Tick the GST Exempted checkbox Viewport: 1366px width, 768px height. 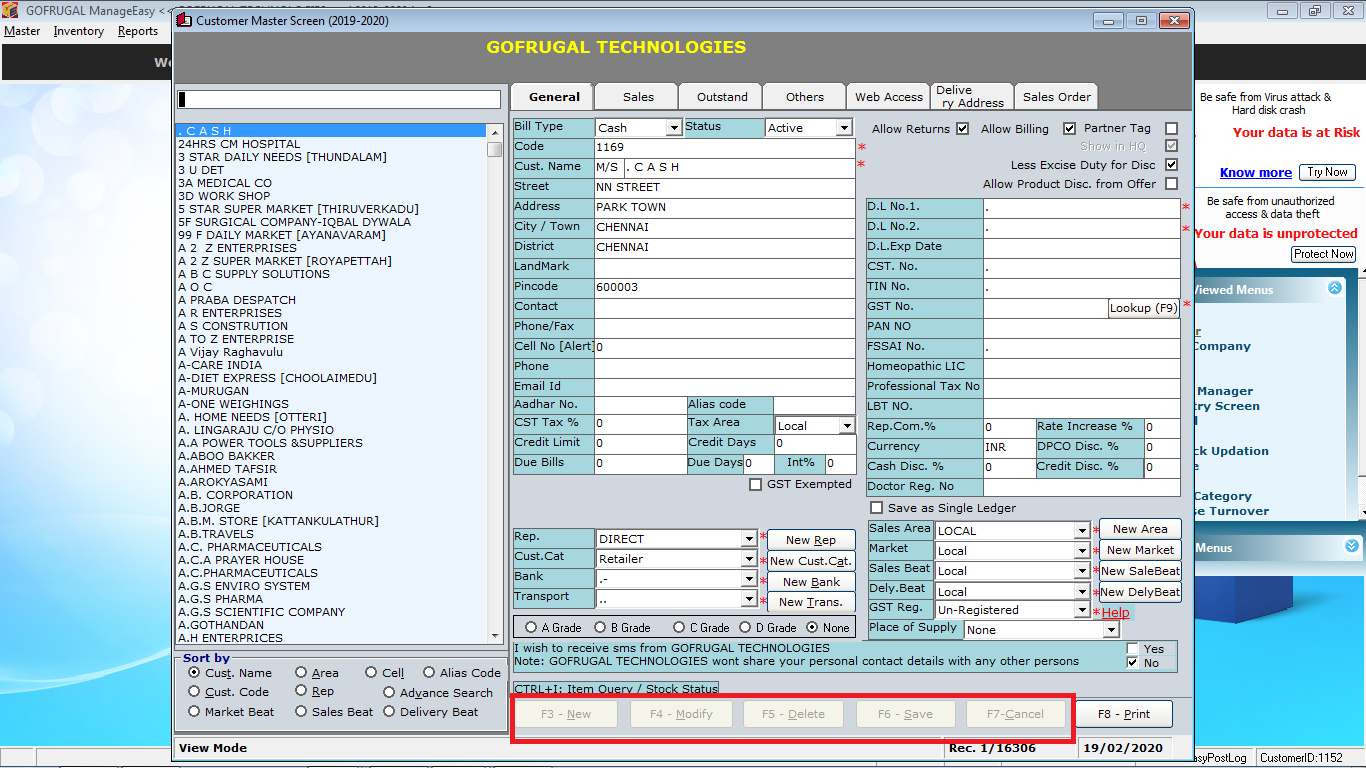756,485
